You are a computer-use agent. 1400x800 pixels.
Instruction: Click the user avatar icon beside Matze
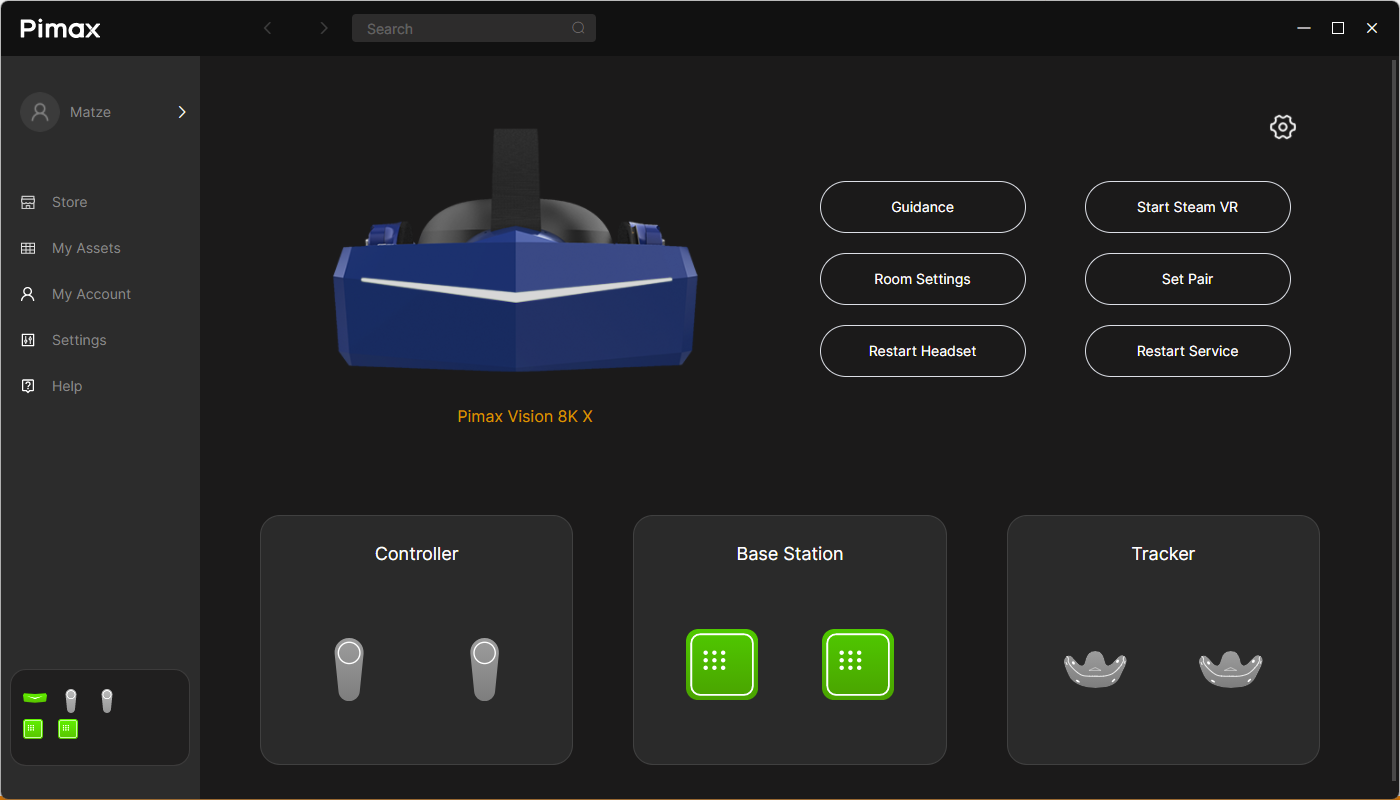tap(40, 112)
